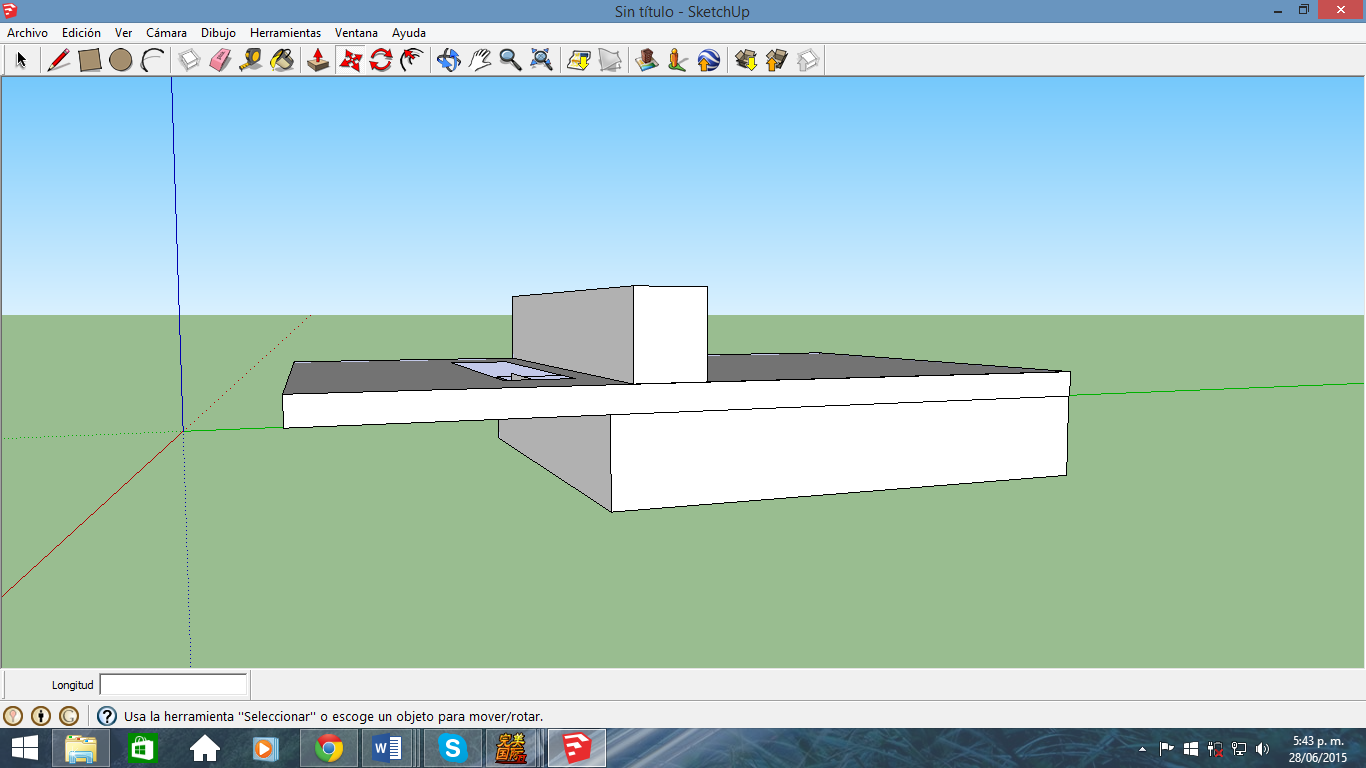This screenshot has width=1366, height=768.
Task: Activate the Circle drawing tool
Action: pos(121,60)
